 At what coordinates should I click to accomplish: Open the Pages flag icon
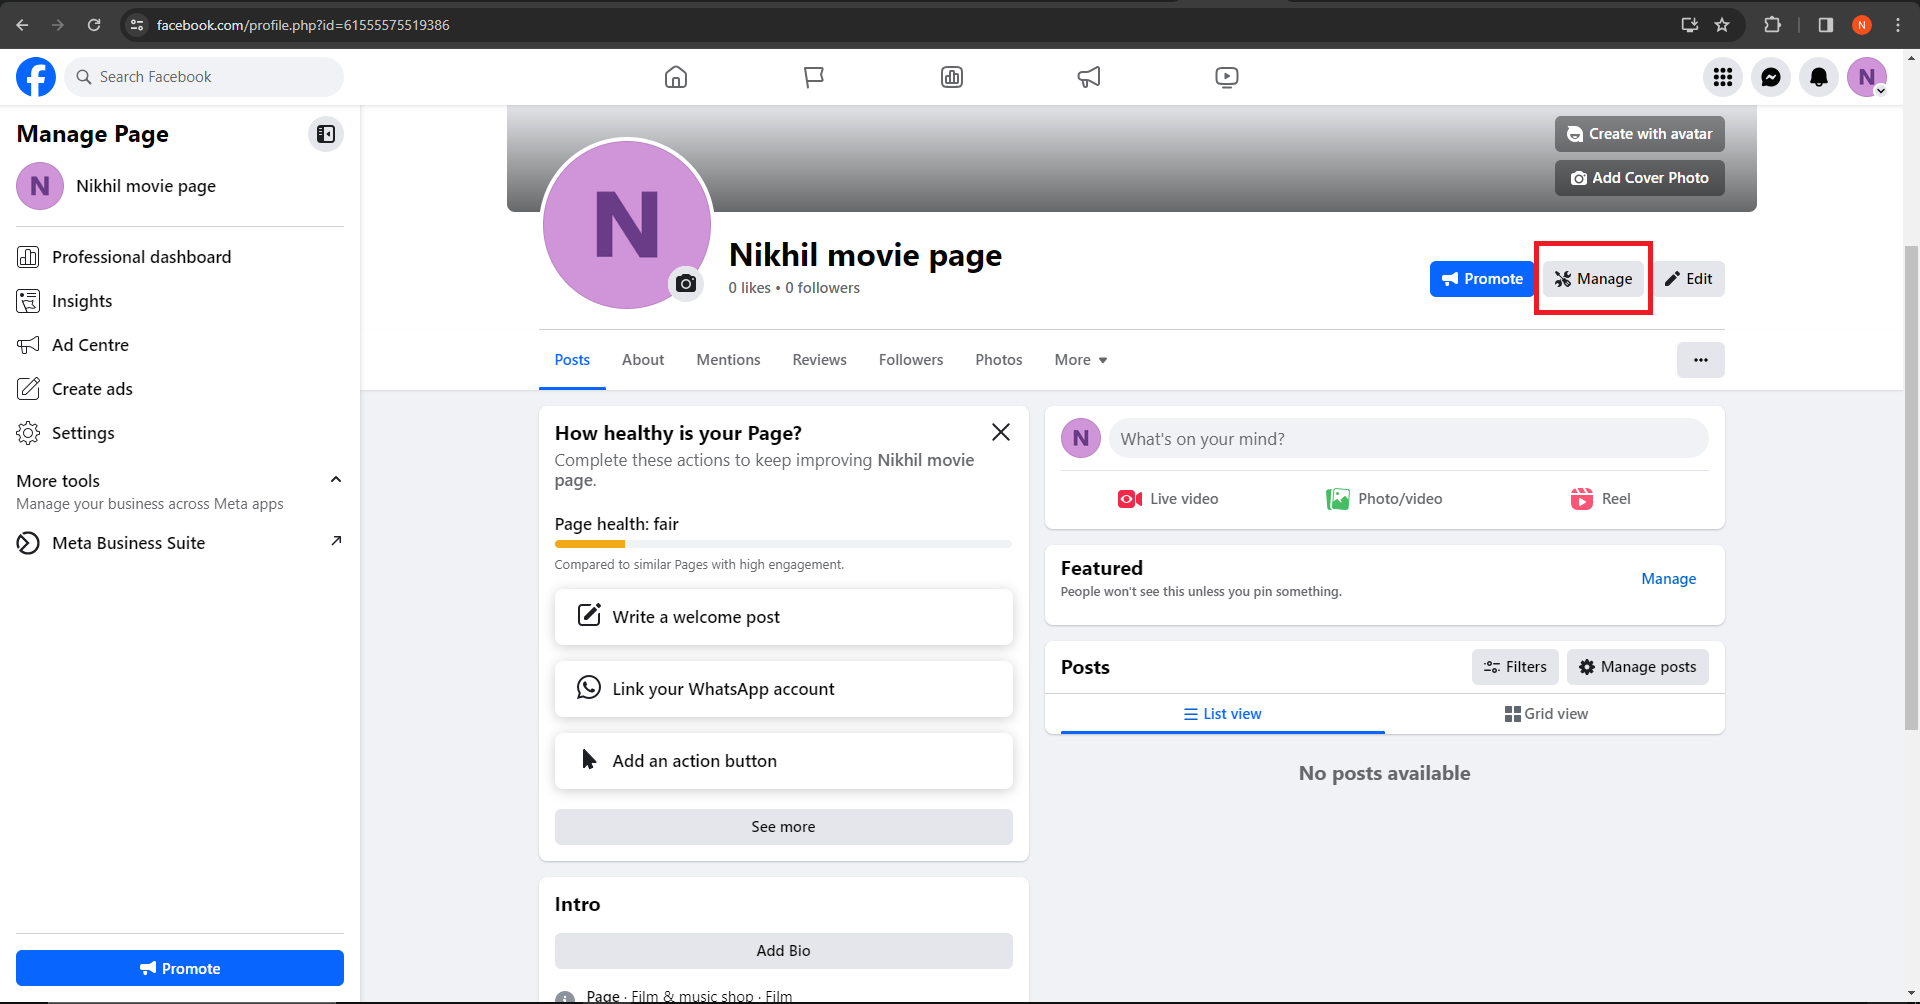[814, 77]
